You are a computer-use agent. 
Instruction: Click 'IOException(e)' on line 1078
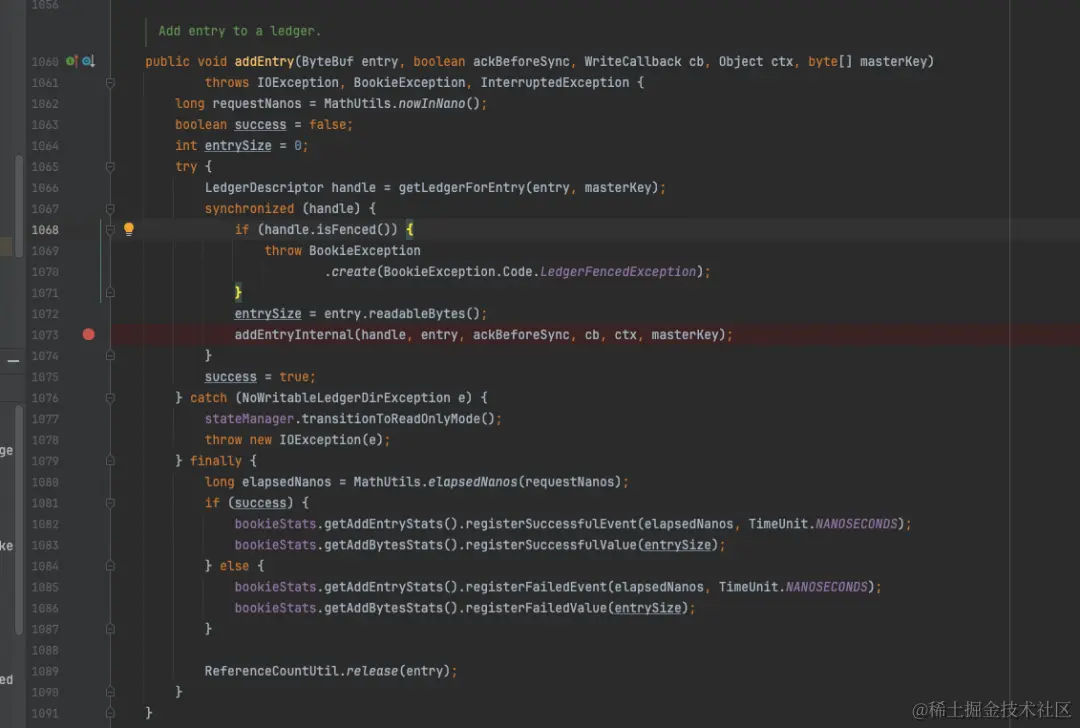(331, 439)
